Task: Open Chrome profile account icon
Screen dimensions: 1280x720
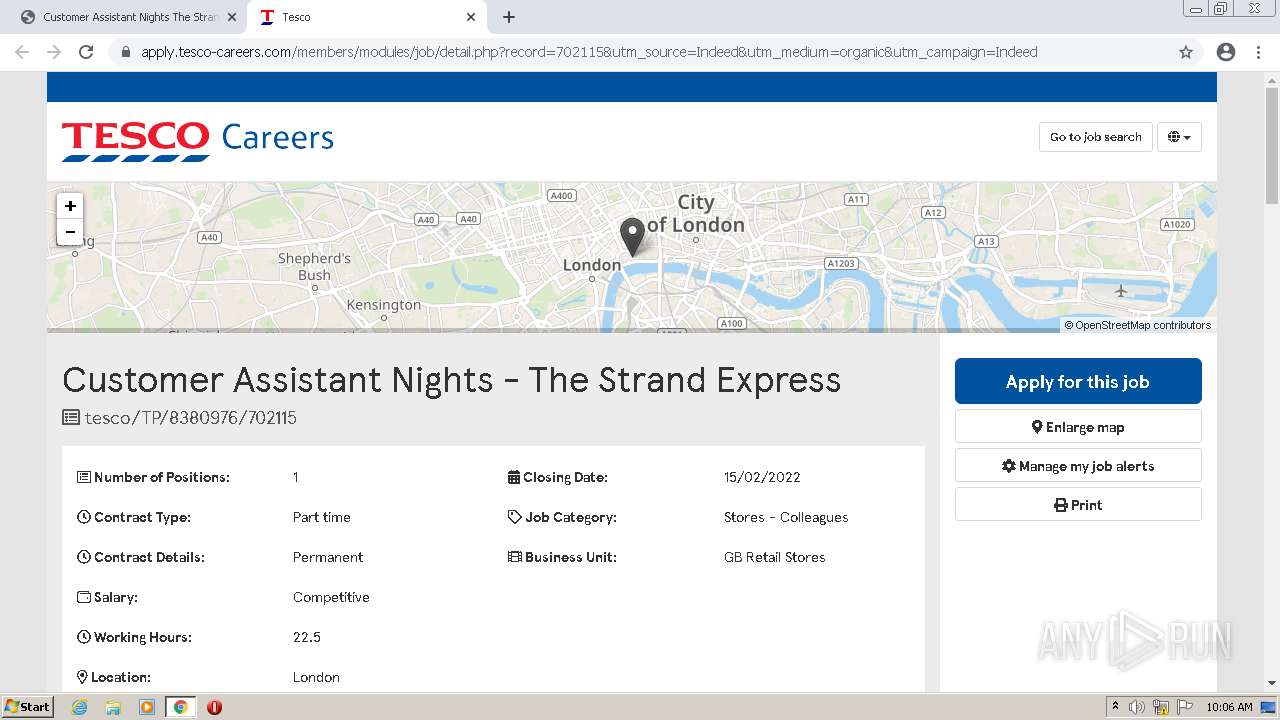Action: click(1226, 52)
